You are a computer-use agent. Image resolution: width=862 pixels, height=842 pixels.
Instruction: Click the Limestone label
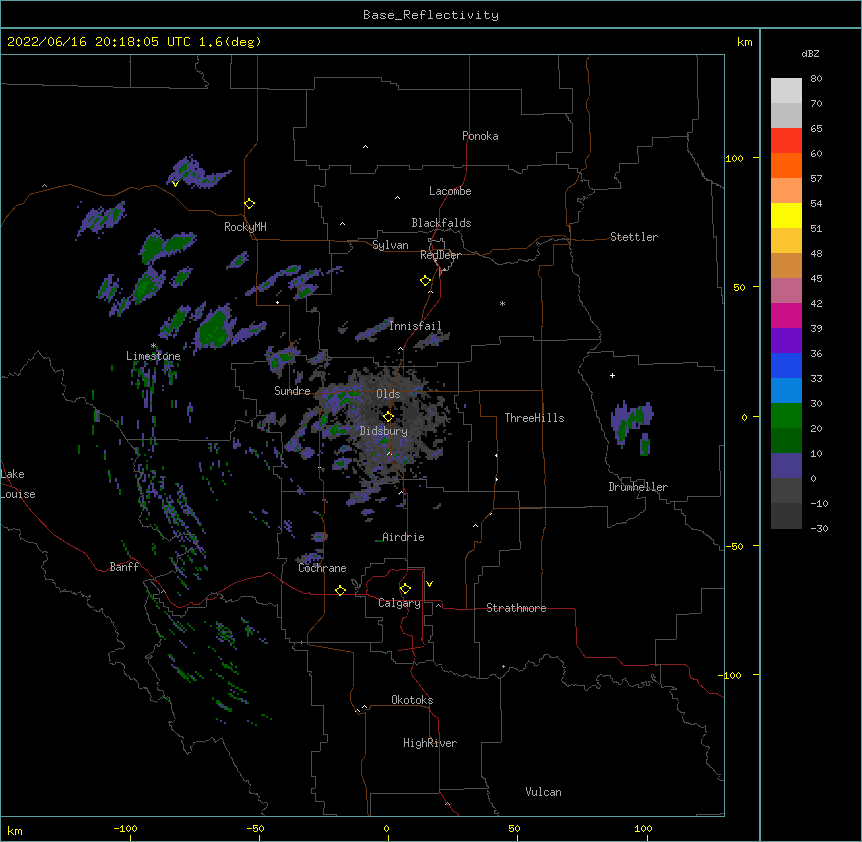coord(153,356)
